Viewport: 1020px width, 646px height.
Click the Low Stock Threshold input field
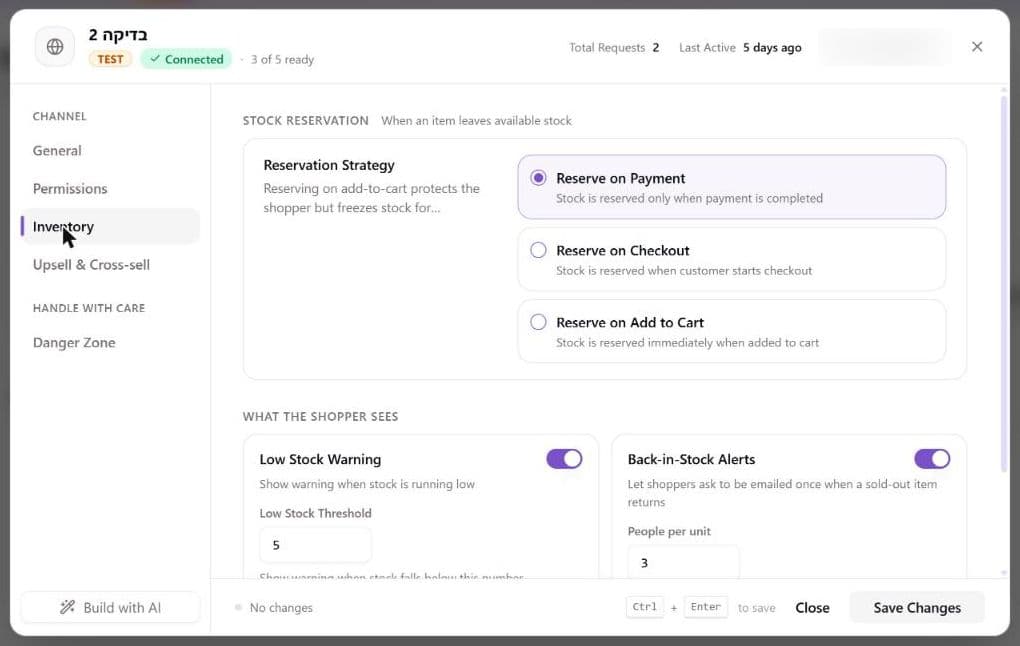[x=315, y=545]
